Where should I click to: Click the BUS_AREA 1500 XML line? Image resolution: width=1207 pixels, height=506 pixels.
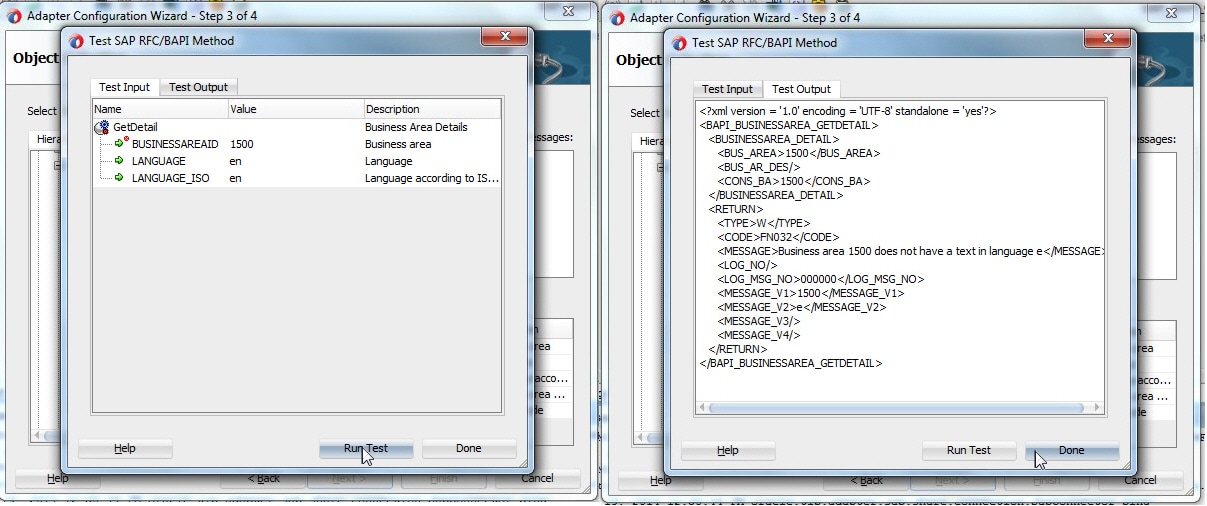click(799, 153)
